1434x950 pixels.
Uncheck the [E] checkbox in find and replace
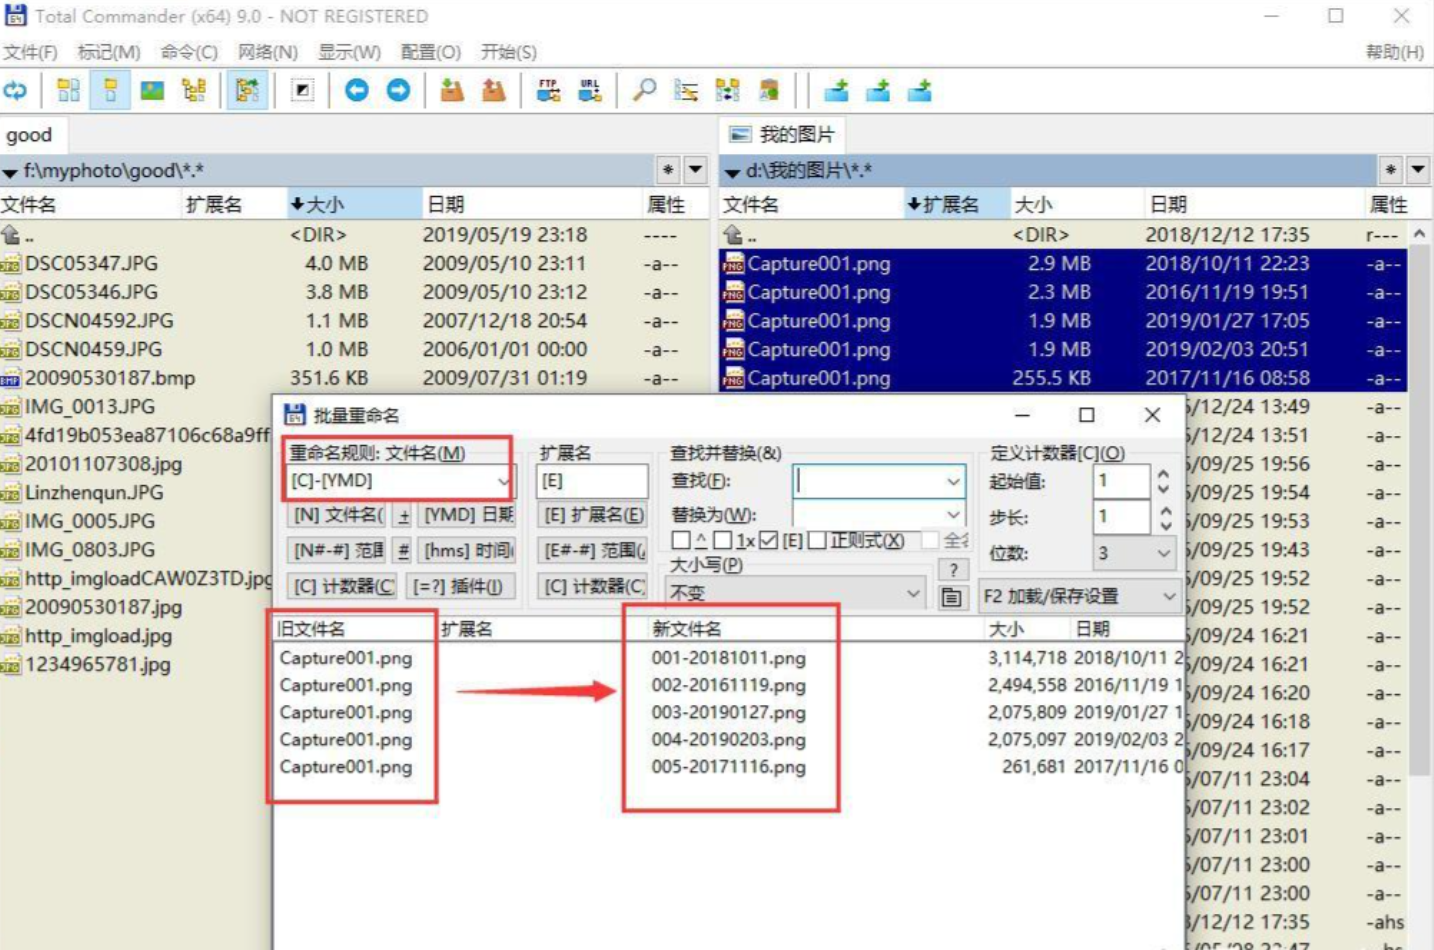[768, 541]
